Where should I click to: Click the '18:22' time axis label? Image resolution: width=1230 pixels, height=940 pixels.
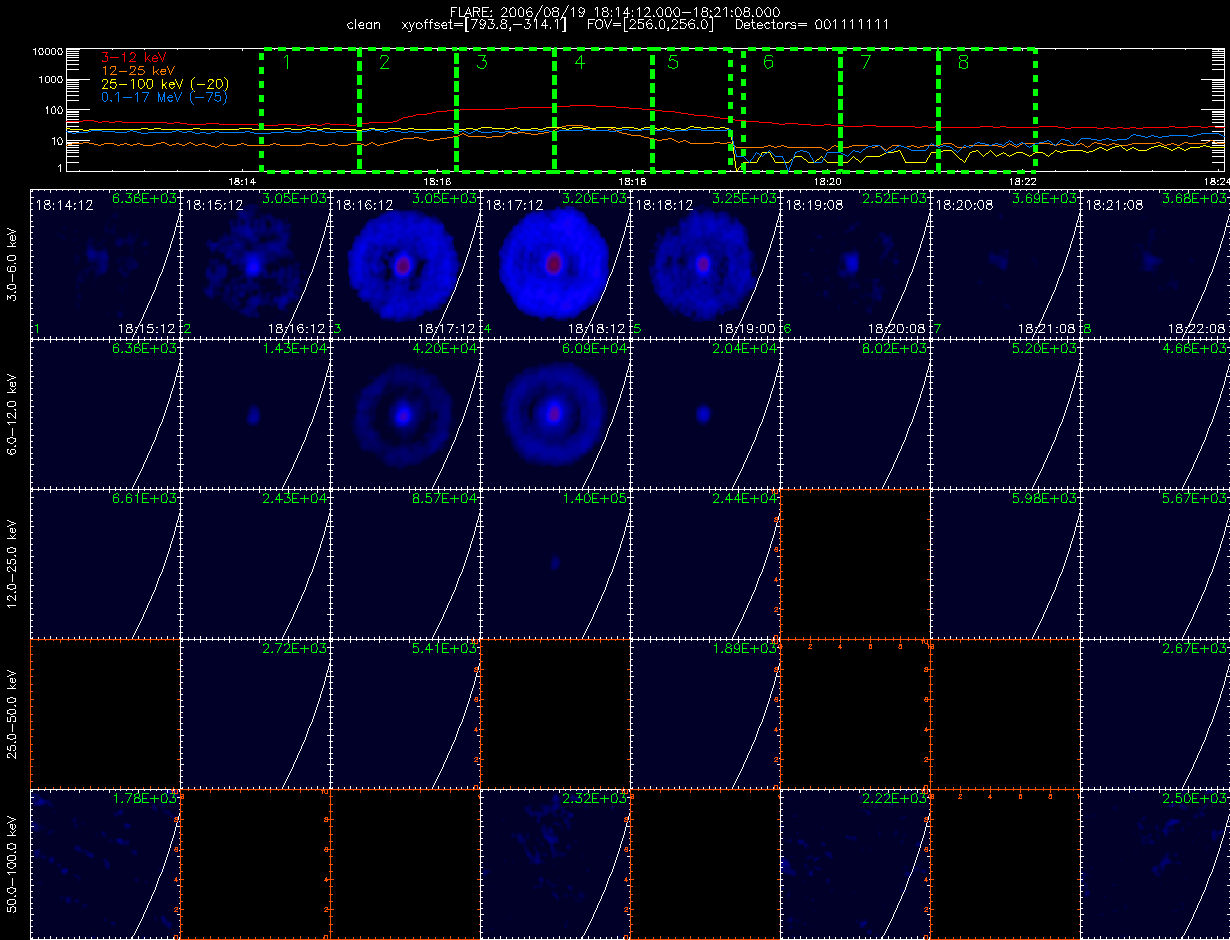coord(1022,182)
